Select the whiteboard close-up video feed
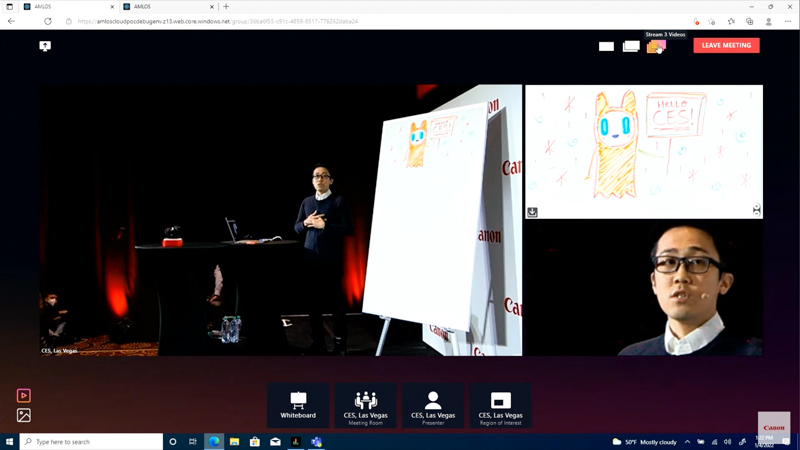Image resolution: width=800 pixels, height=450 pixels. pos(644,152)
